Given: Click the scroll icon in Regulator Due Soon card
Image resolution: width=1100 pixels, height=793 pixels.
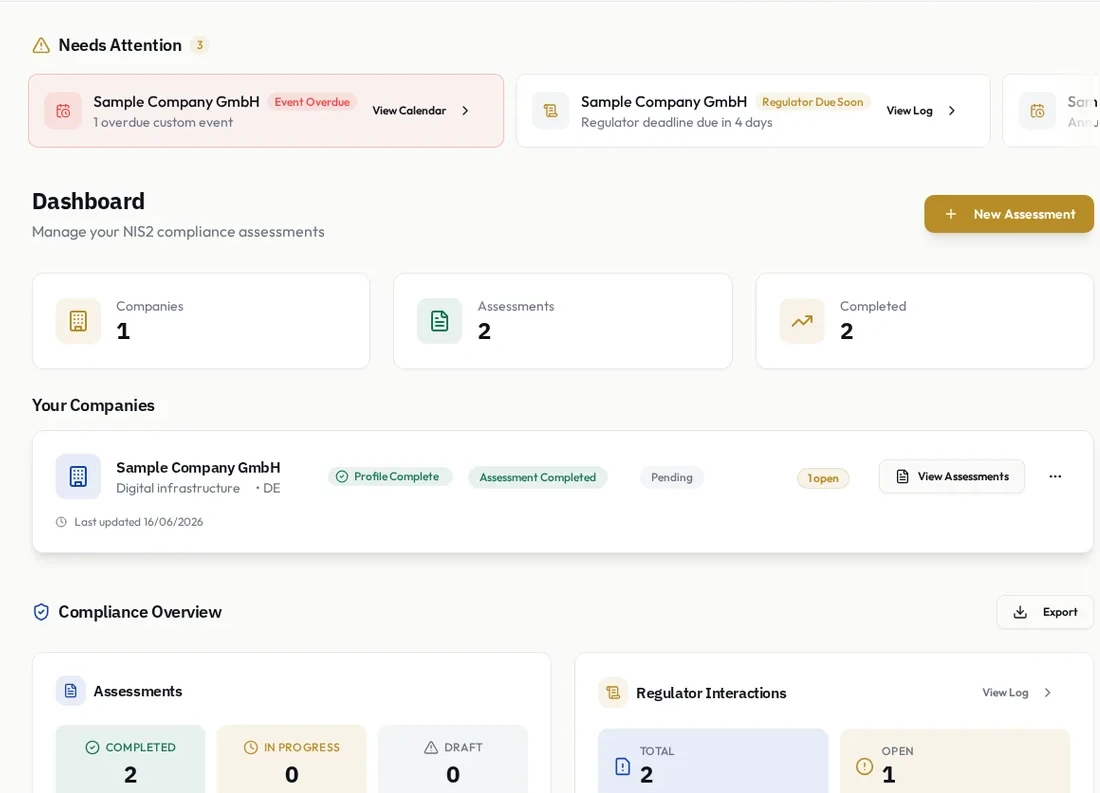Looking at the screenshot, I should [x=551, y=111].
